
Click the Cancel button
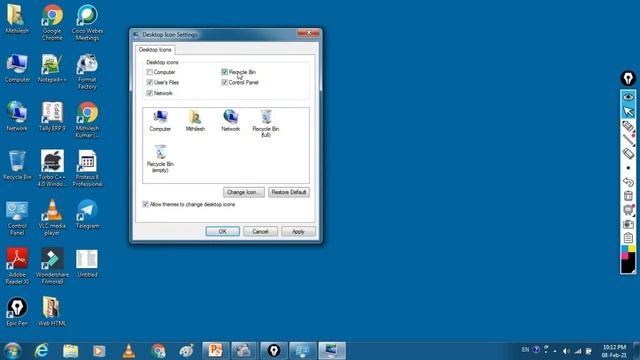coord(260,231)
